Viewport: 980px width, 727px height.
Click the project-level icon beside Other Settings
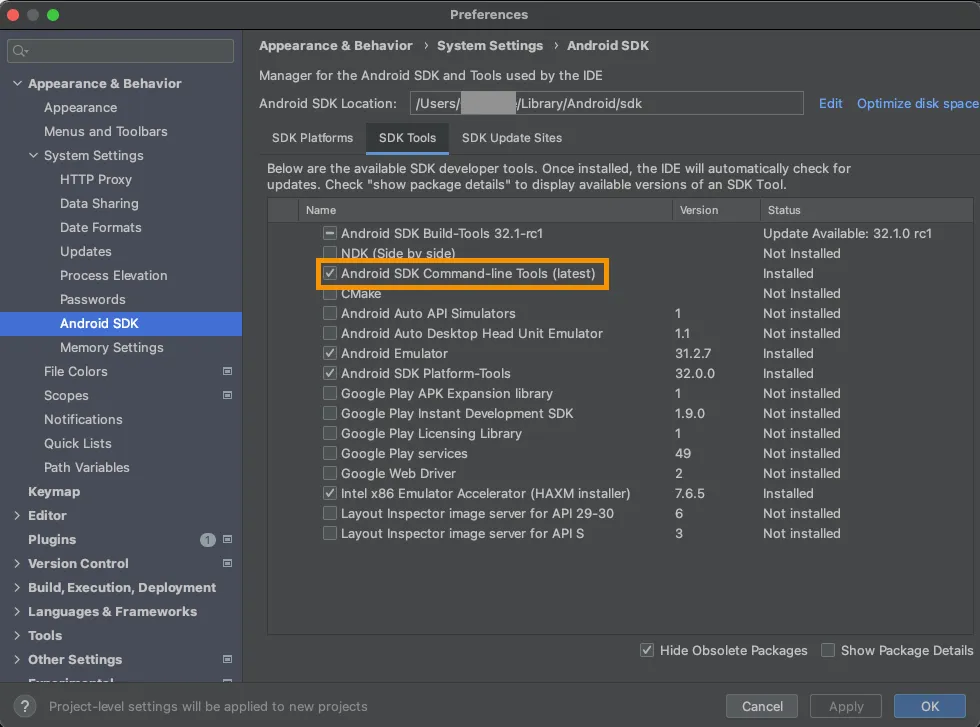(228, 659)
